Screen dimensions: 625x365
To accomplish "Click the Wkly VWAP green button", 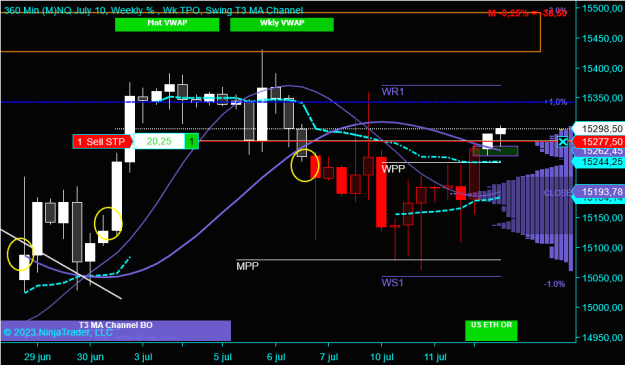I will tap(282, 24).
